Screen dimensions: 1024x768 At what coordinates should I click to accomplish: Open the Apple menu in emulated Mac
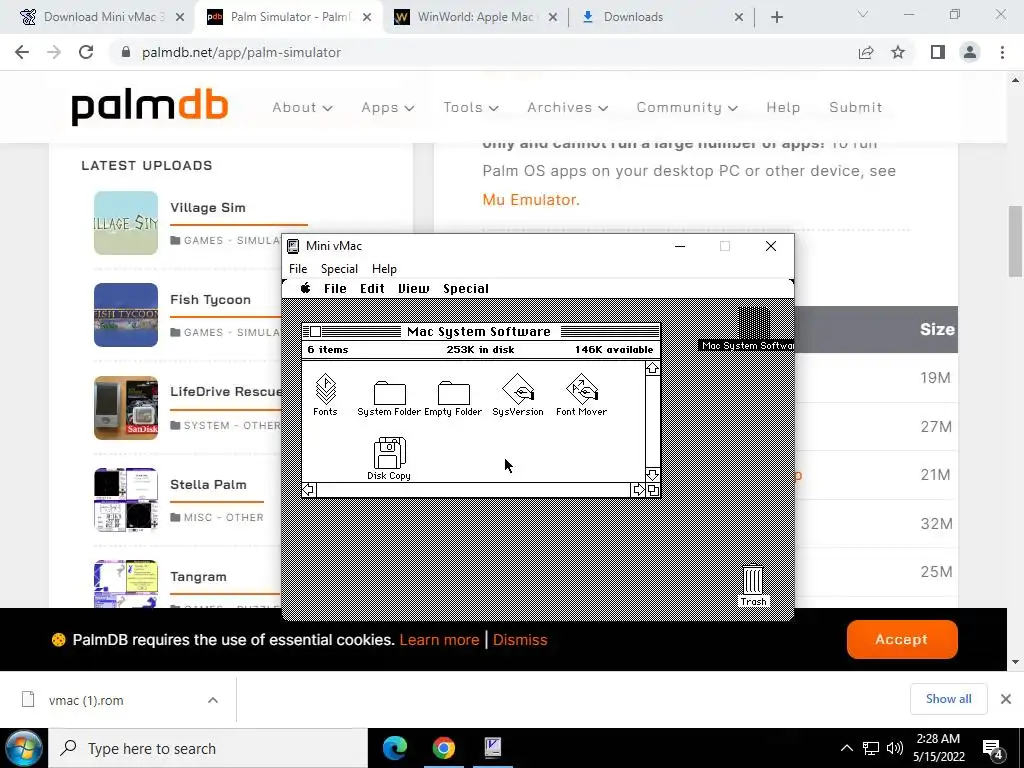(x=305, y=288)
